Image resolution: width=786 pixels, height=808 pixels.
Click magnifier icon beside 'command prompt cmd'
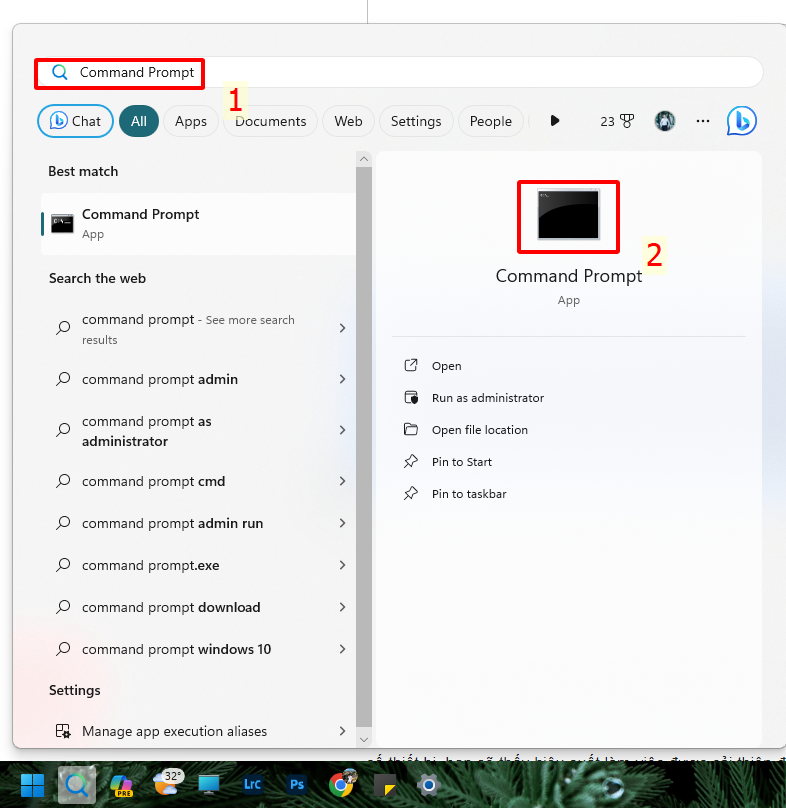63,481
